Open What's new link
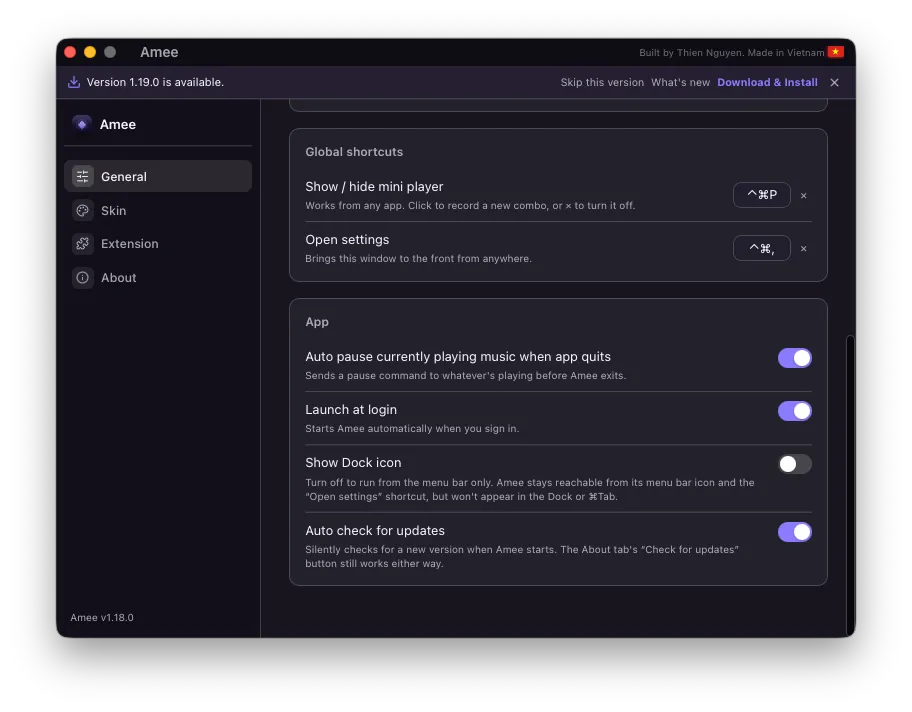This screenshot has width=912, height=712. coord(680,82)
